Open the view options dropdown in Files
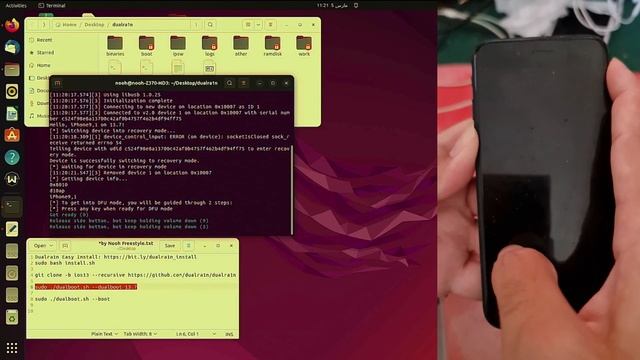This screenshot has width=640, height=360. pos(258,25)
